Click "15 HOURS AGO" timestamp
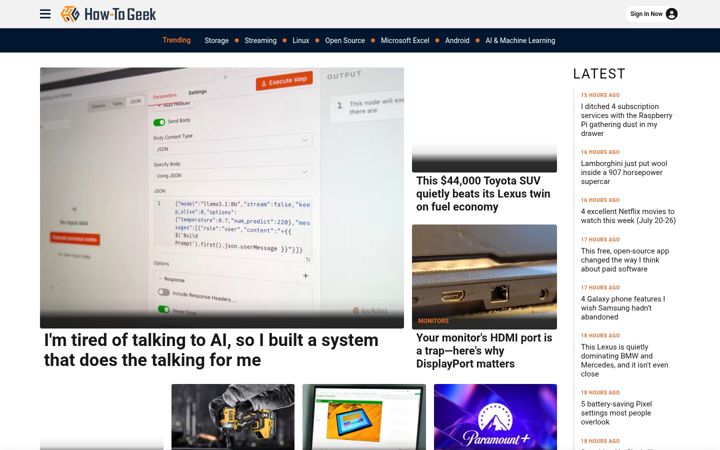The image size is (720, 450). click(600, 95)
